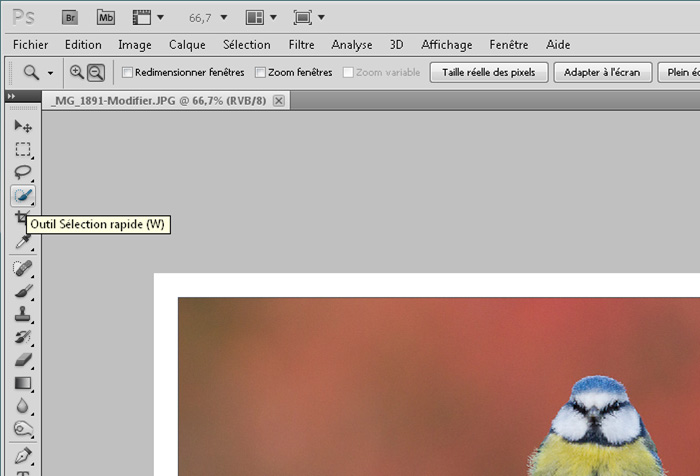Click the Taille réelle des pixels button
Screen dimensions: 700x476
point(489,72)
